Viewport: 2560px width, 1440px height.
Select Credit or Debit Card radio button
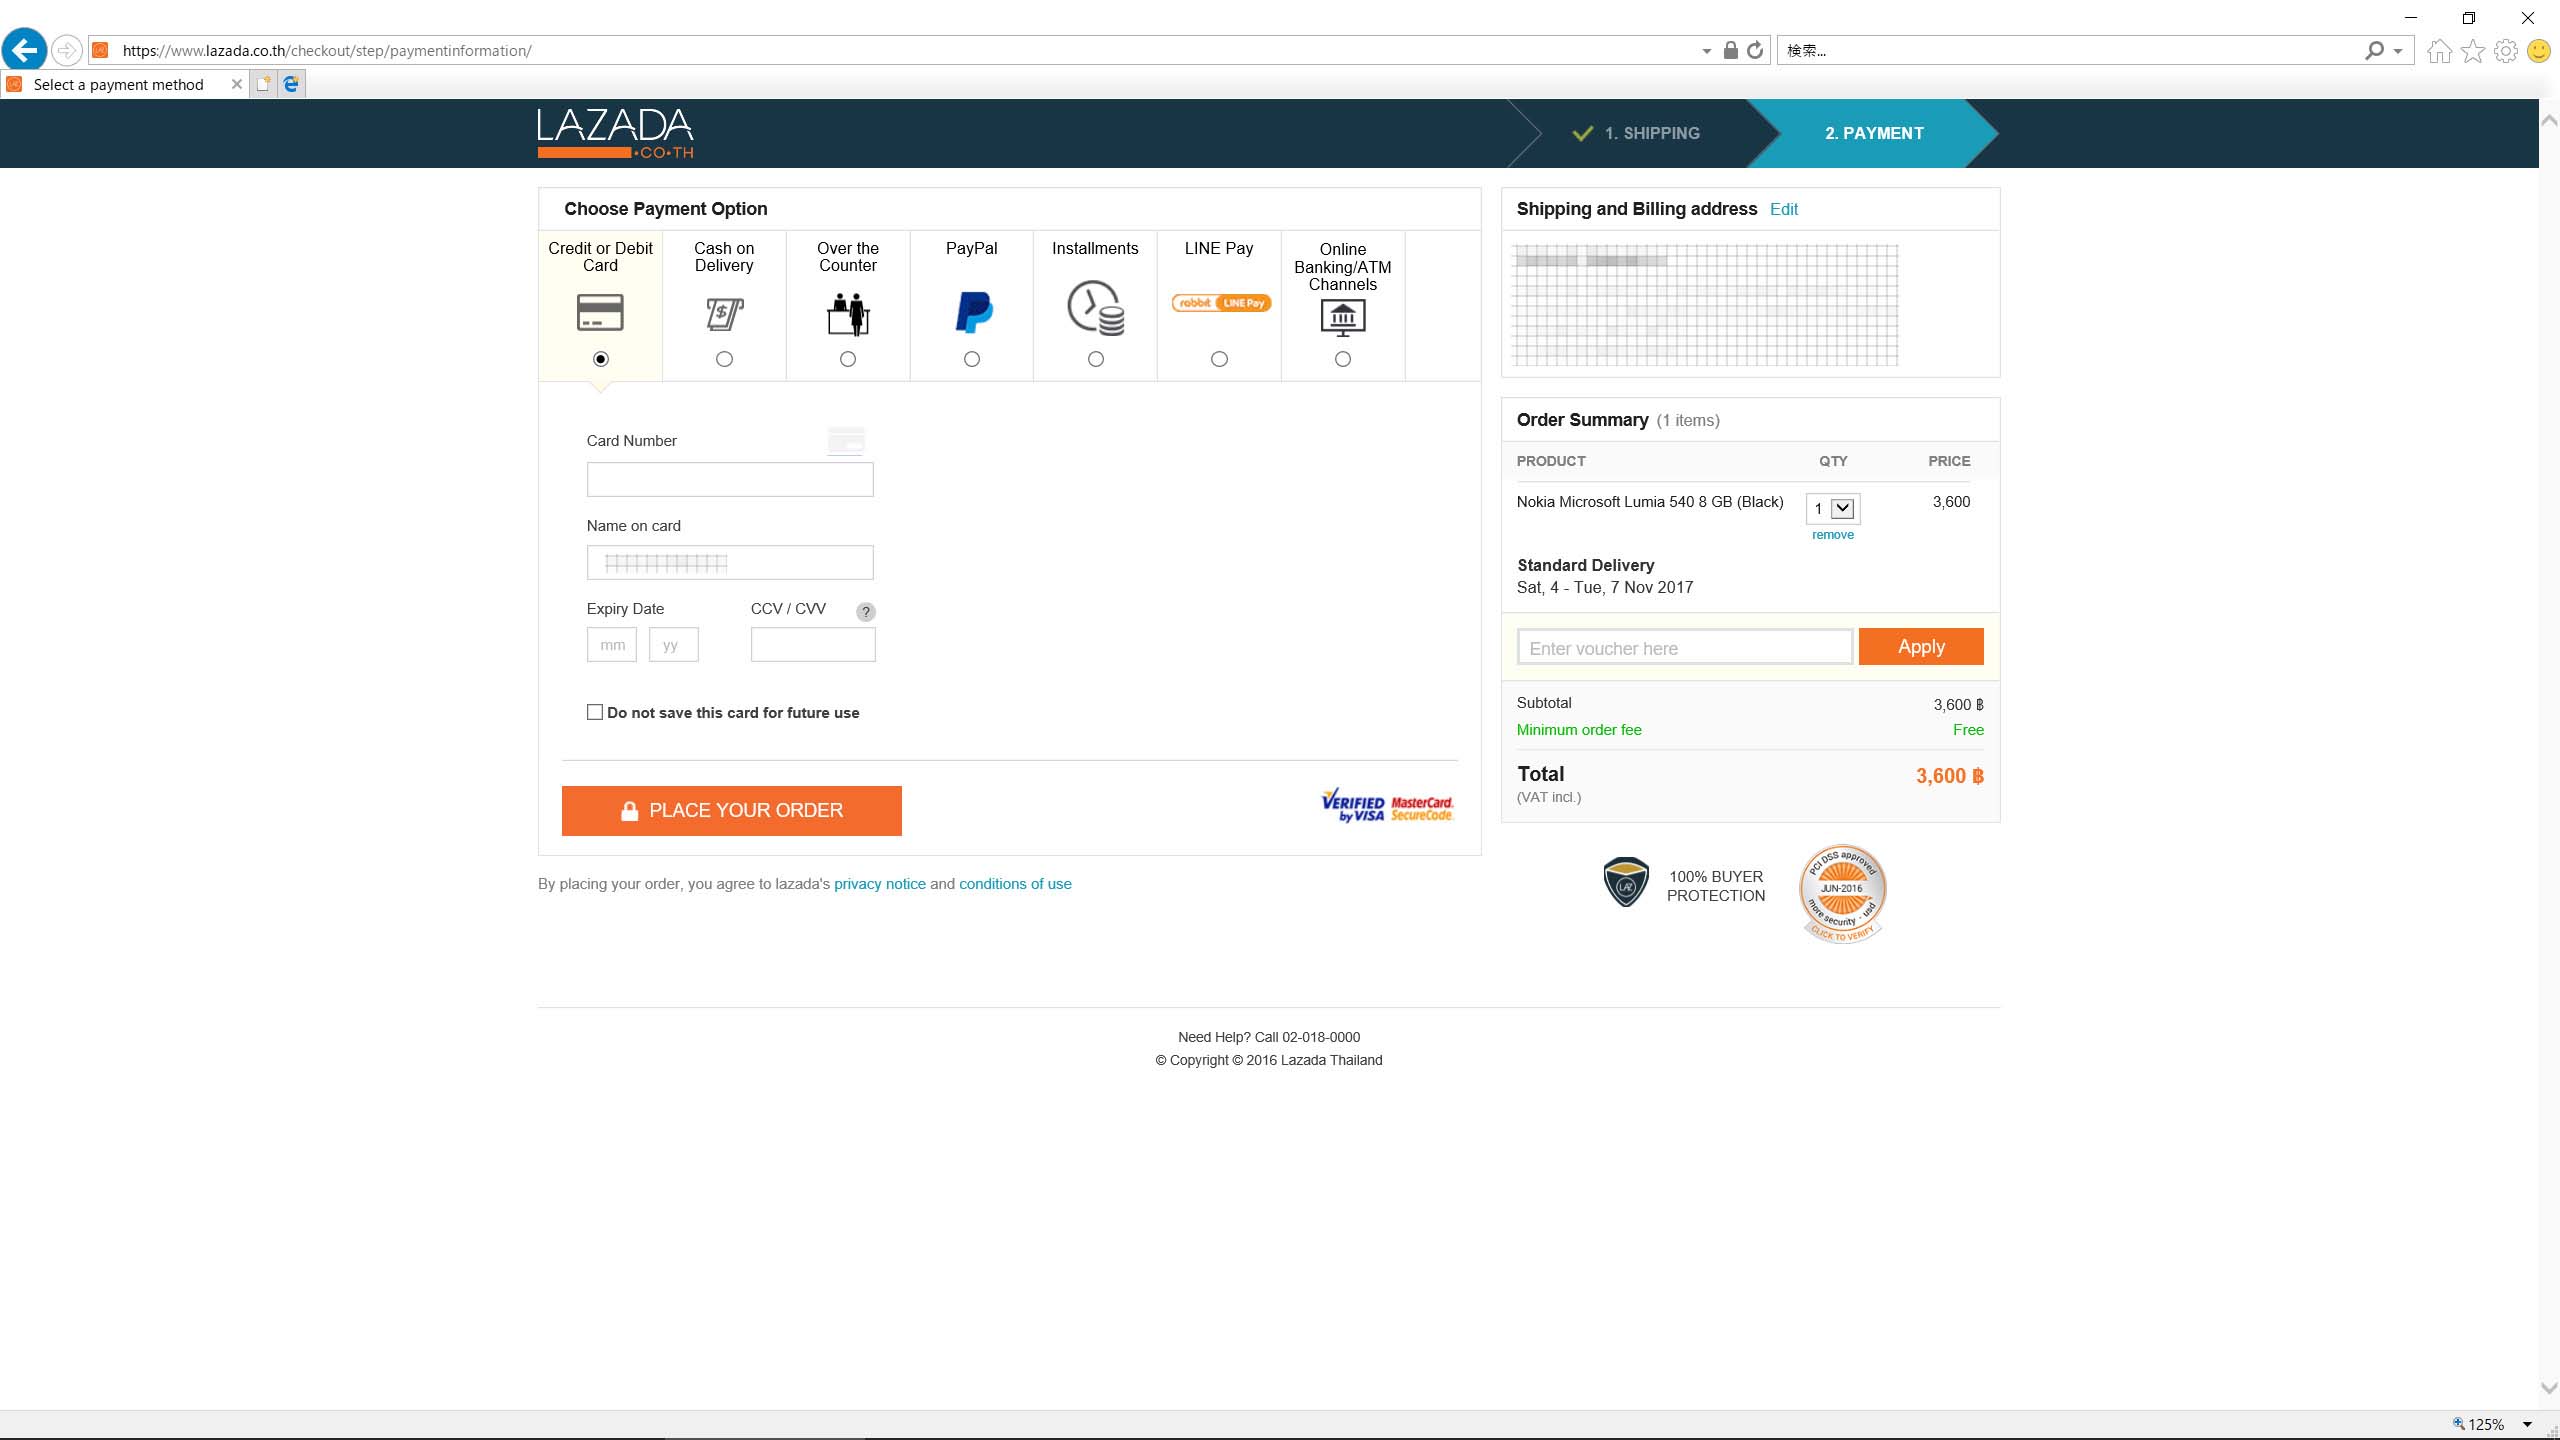click(600, 359)
